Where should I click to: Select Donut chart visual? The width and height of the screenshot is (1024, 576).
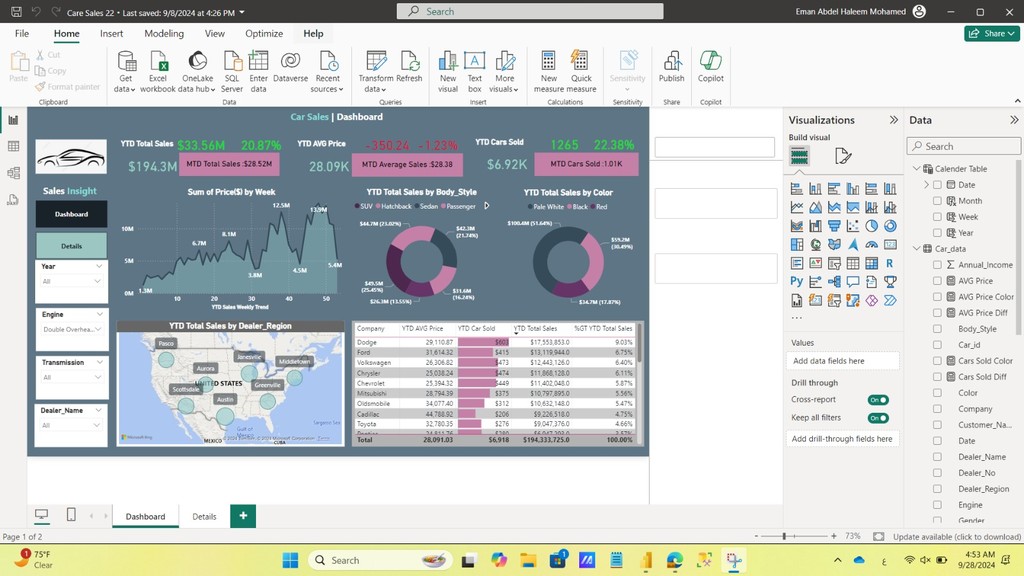(890, 226)
